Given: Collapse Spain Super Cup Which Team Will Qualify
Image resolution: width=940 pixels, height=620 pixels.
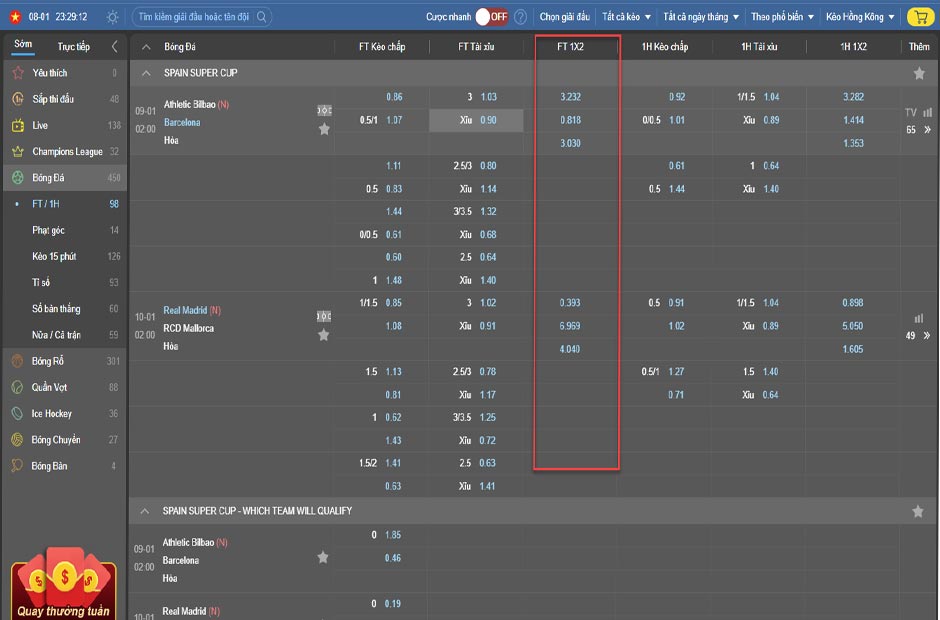Looking at the screenshot, I should point(144,511).
